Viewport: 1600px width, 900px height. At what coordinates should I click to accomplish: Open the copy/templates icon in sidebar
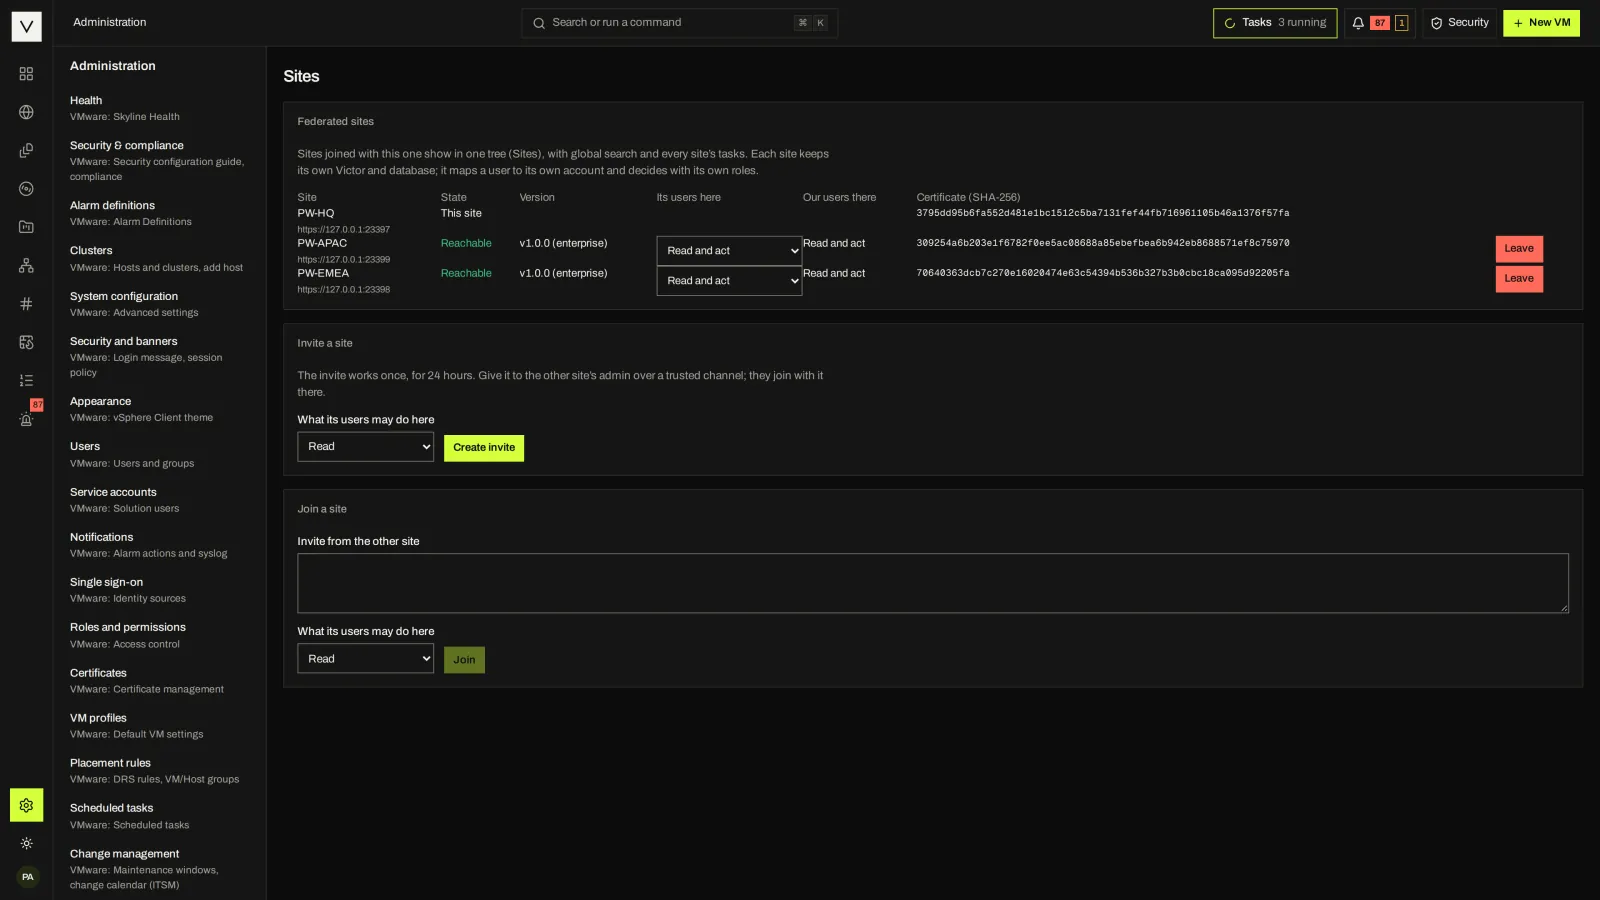[26, 150]
